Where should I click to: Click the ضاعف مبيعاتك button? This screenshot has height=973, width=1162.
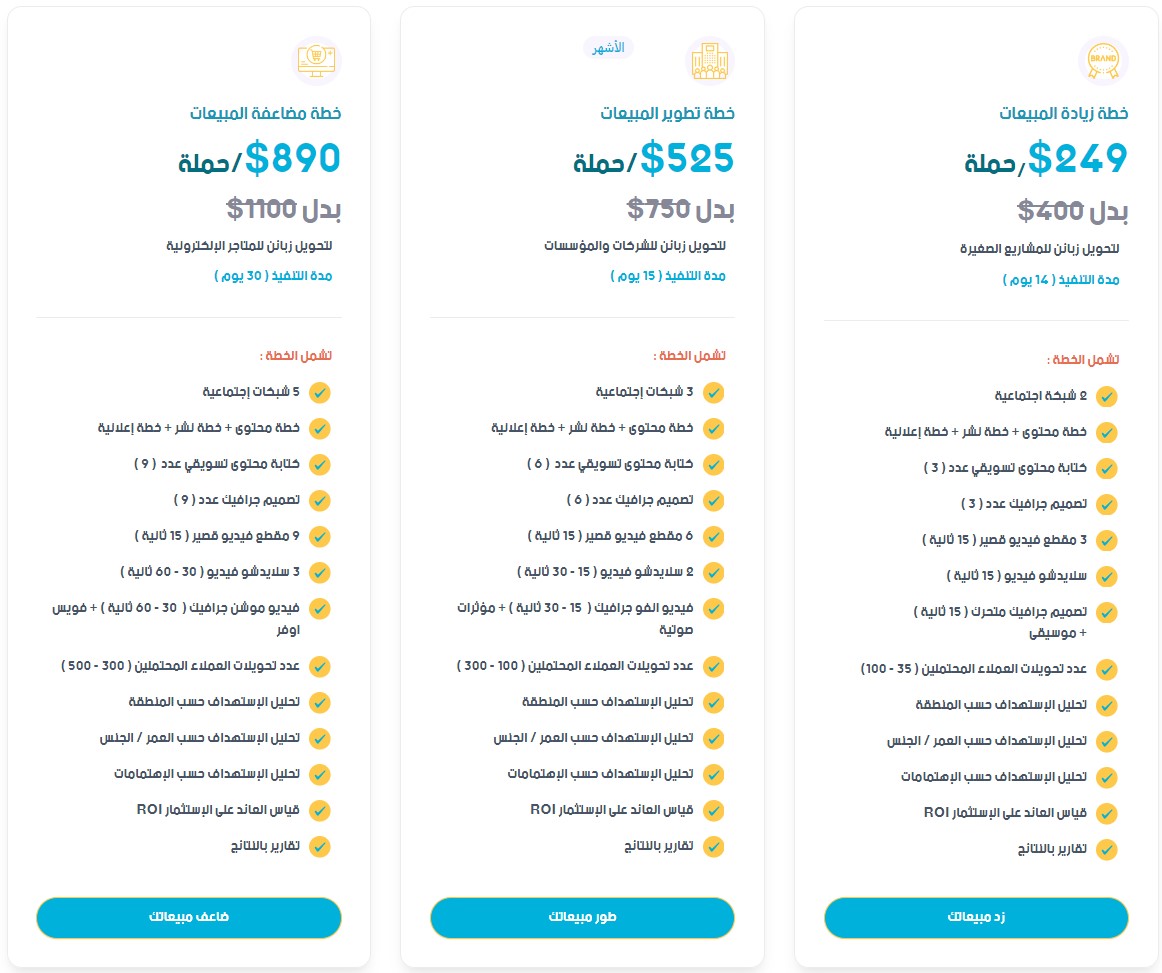[x=188, y=917]
